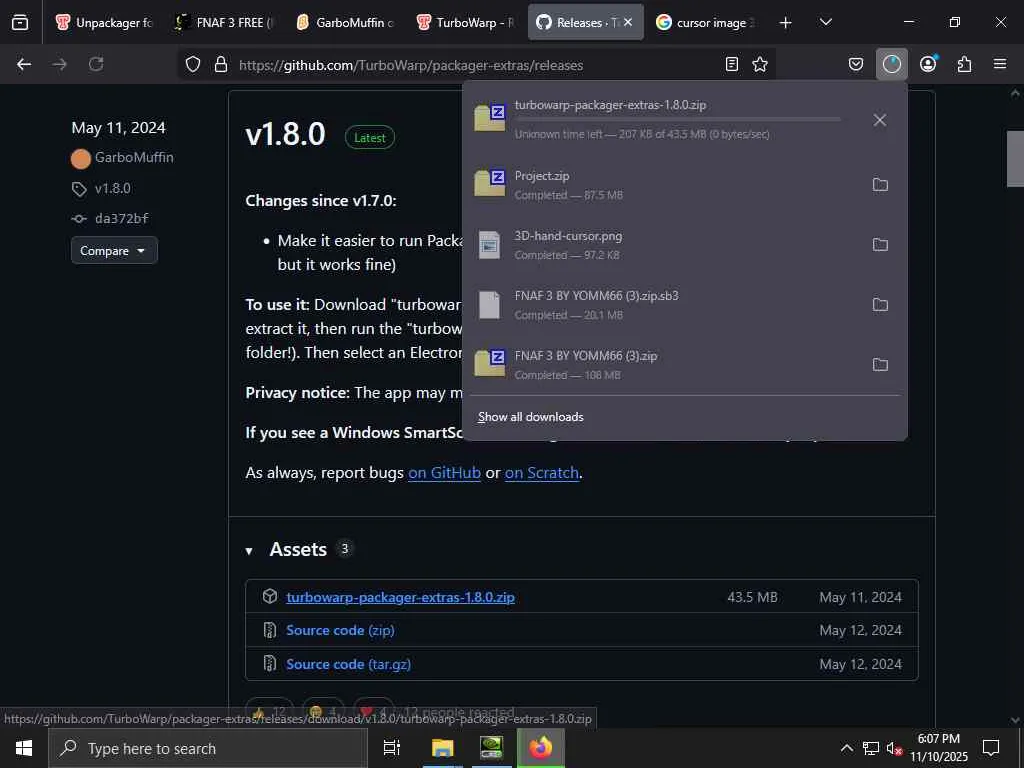Image resolution: width=1024 pixels, height=768 pixels.
Task: Open the Windows Start menu
Action: click(x=24, y=748)
